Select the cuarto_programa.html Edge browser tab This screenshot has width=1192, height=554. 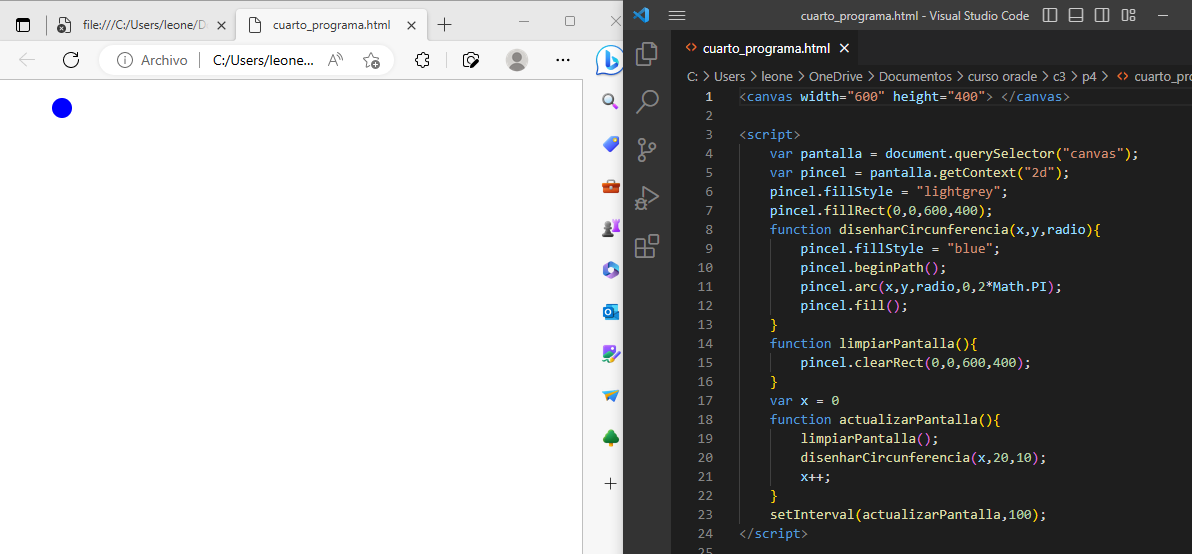coord(331,25)
